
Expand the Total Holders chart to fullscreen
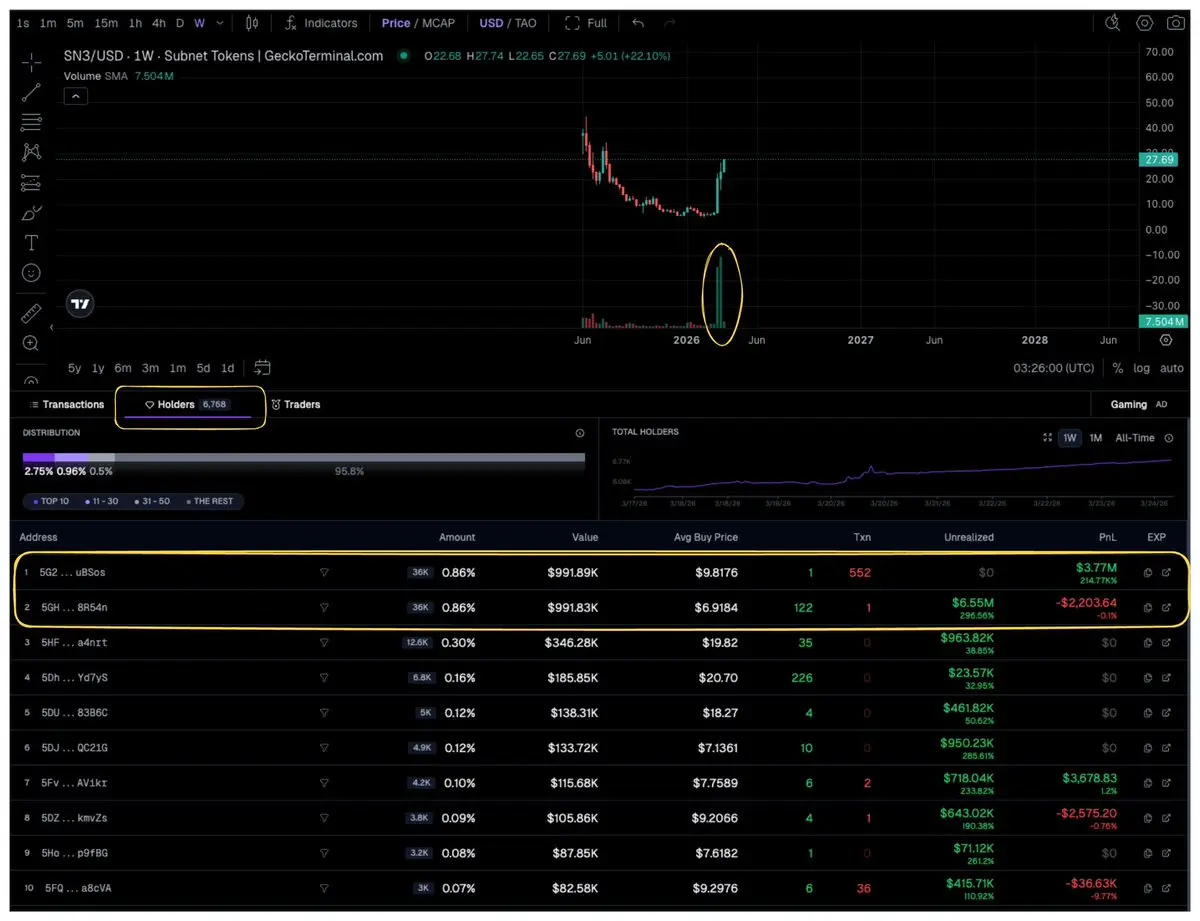(x=1047, y=438)
